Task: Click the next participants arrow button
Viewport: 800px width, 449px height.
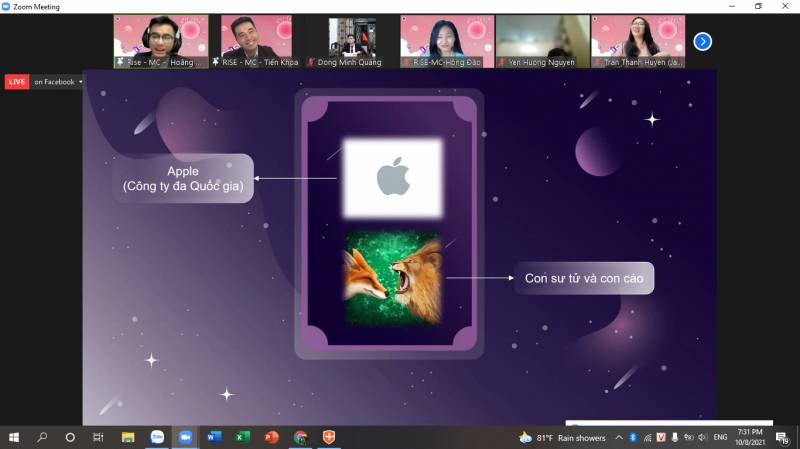Action: [x=702, y=41]
